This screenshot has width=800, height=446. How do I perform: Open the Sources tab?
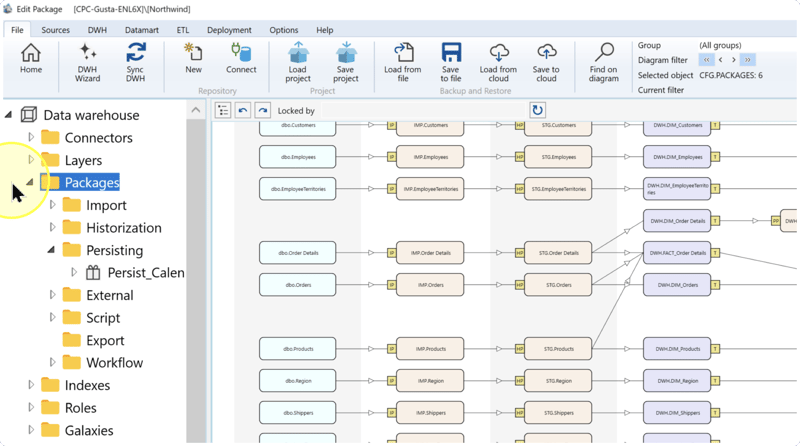pyautogui.click(x=56, y=30)
